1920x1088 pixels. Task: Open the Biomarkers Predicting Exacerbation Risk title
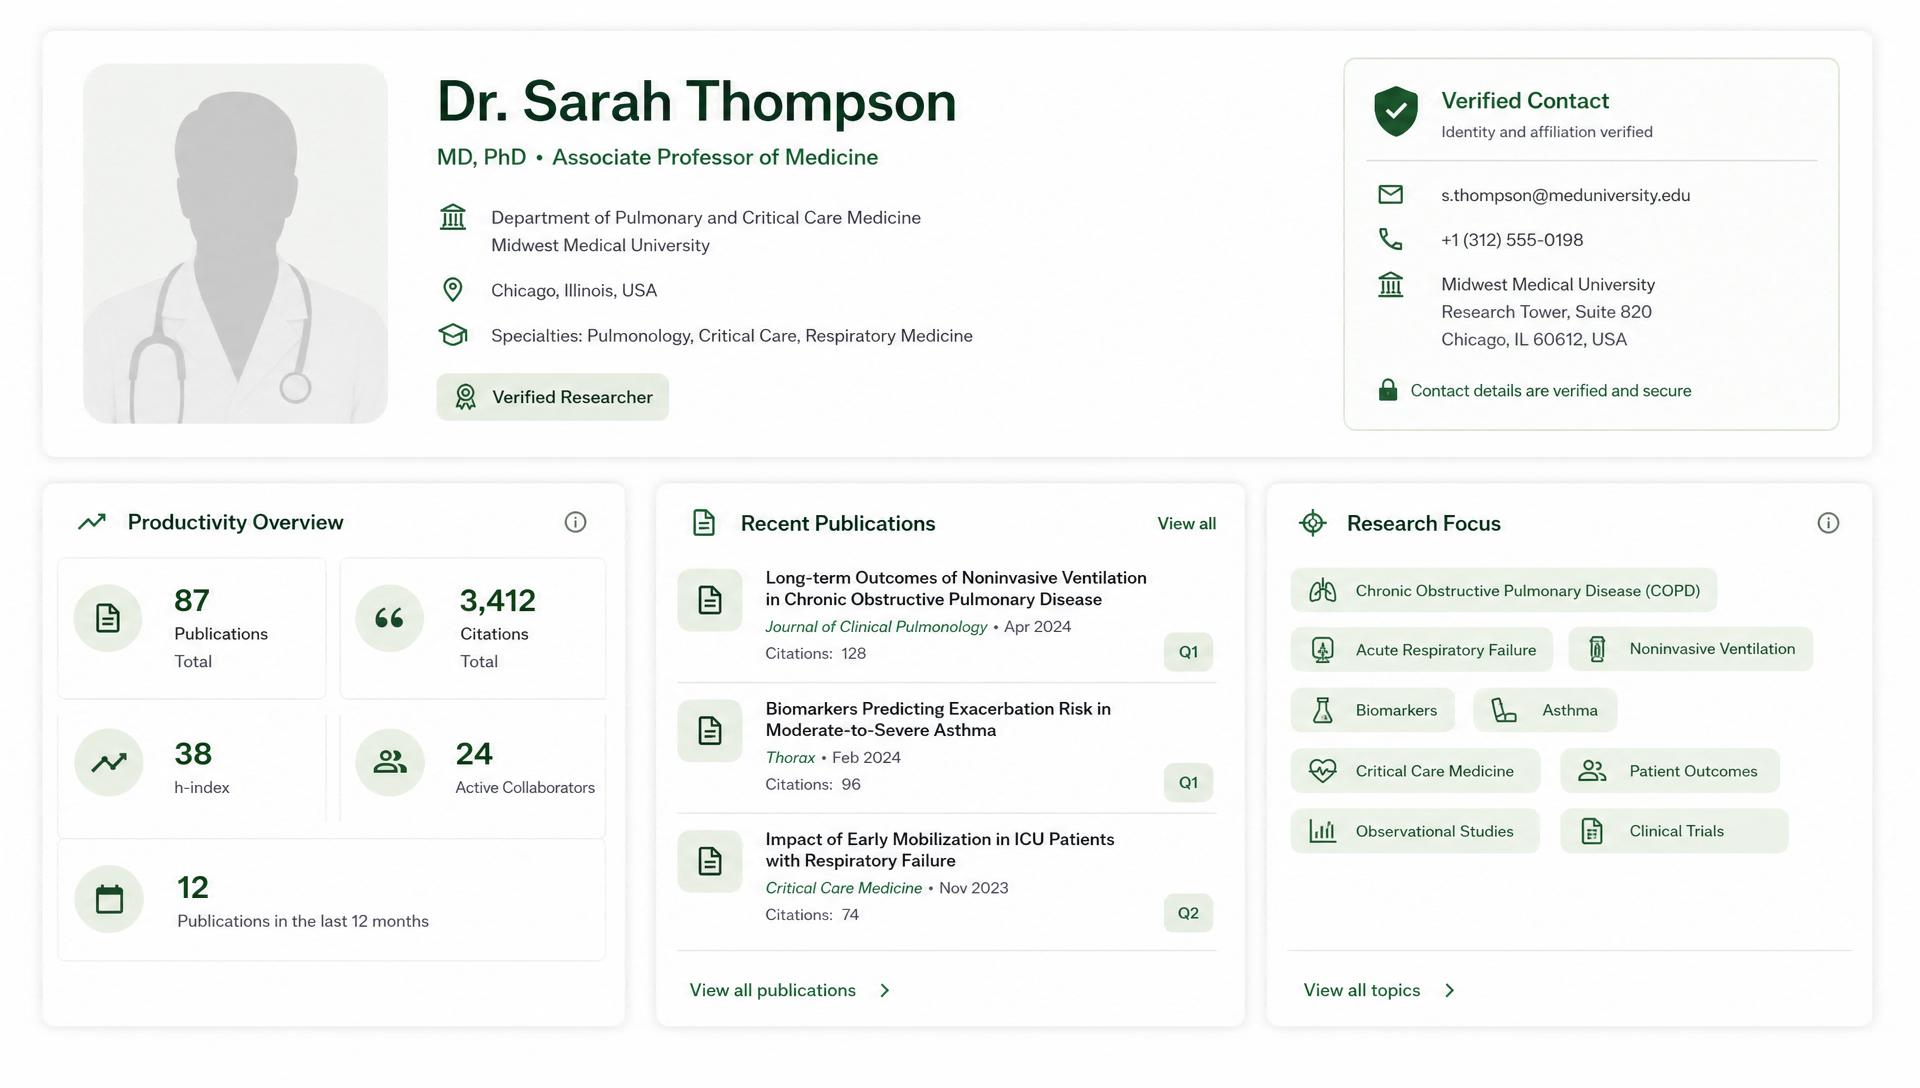point(938,719)
